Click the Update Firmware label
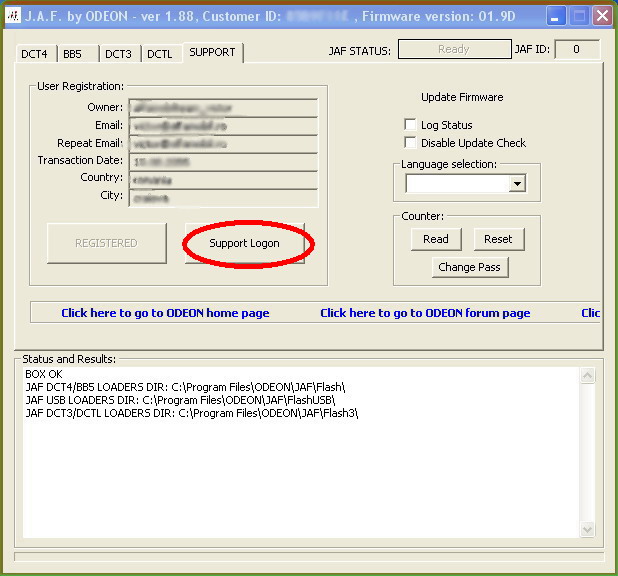 [x=462, y=97]
